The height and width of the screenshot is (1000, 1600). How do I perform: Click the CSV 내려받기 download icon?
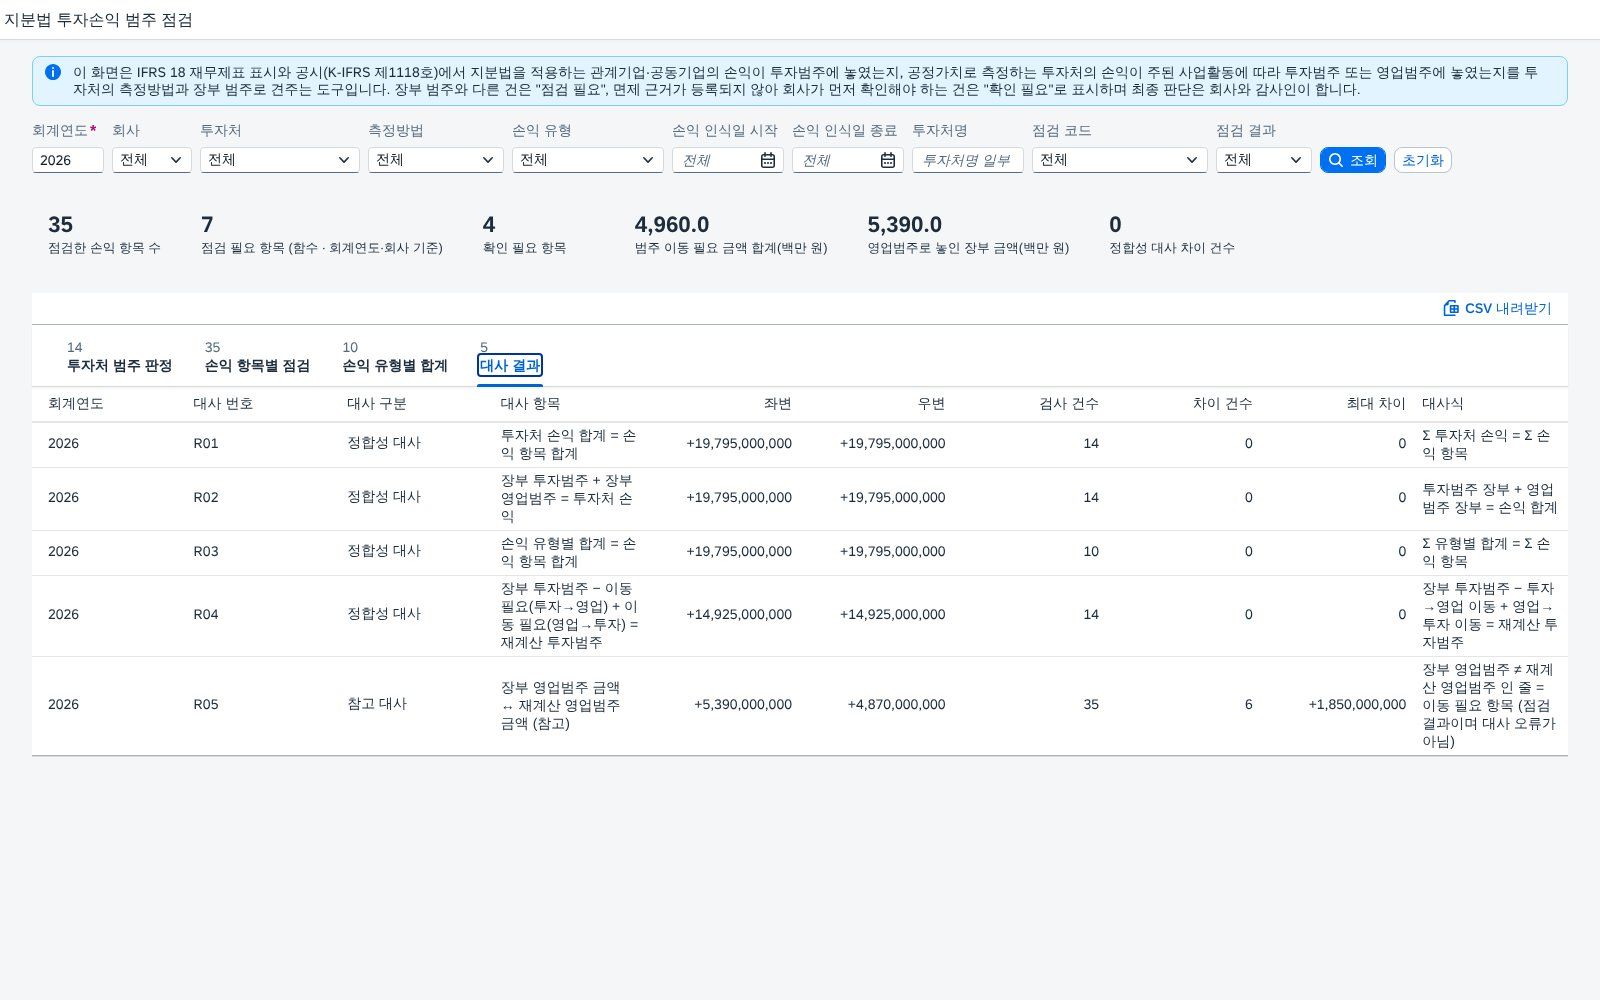1451,308
